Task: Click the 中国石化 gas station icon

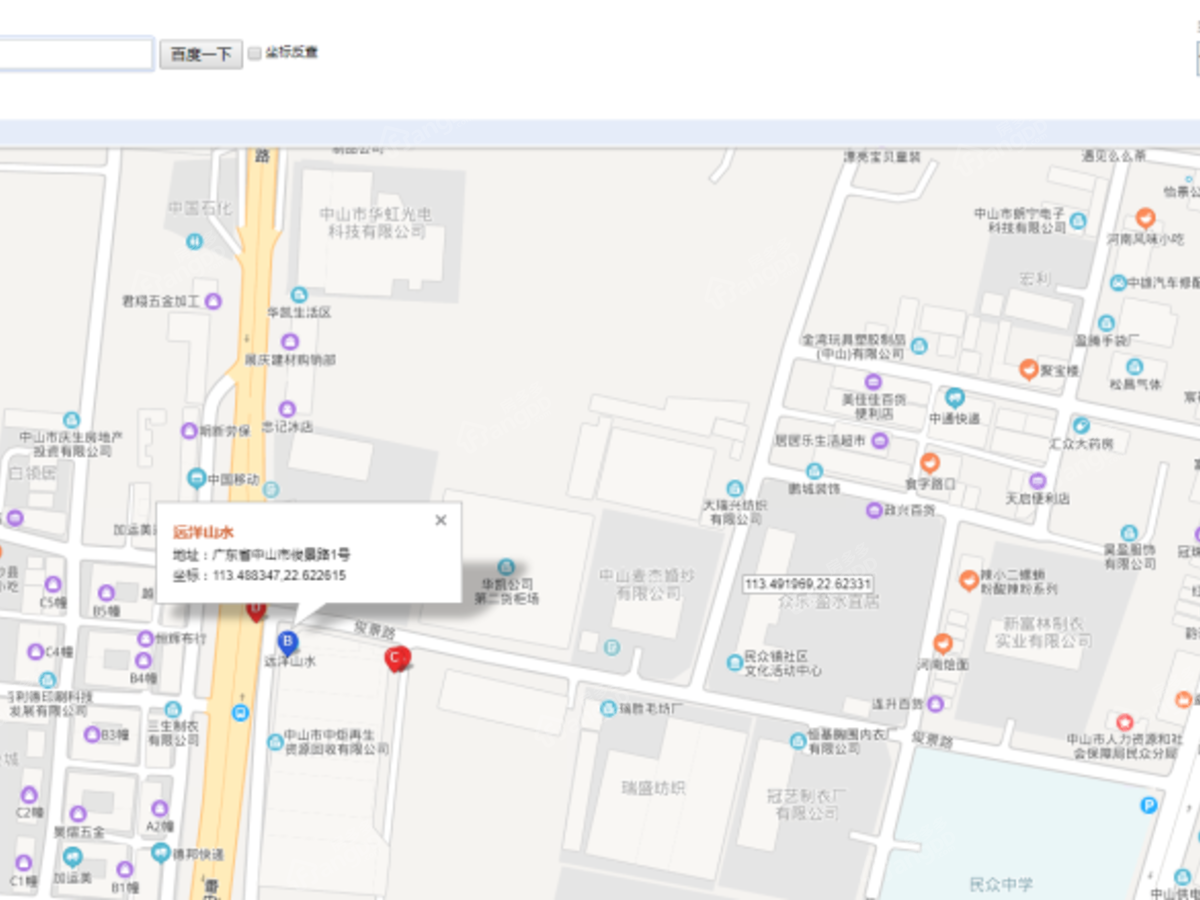Action: pos(193,241)
